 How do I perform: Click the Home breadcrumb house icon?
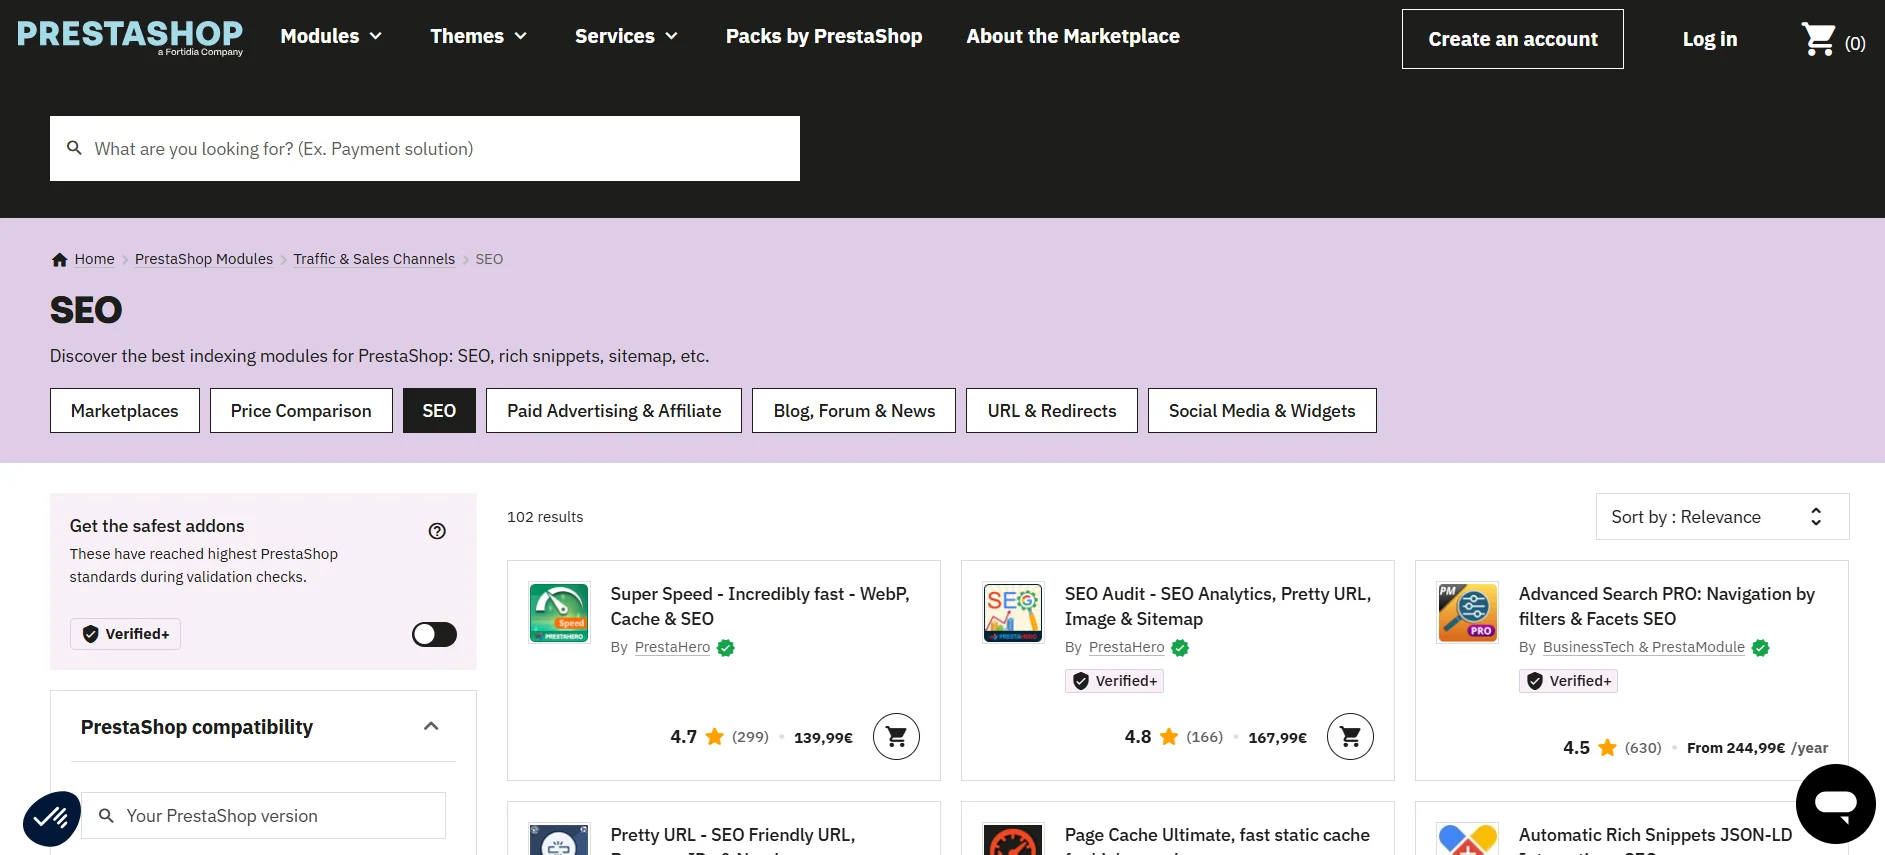pos(59,260)
